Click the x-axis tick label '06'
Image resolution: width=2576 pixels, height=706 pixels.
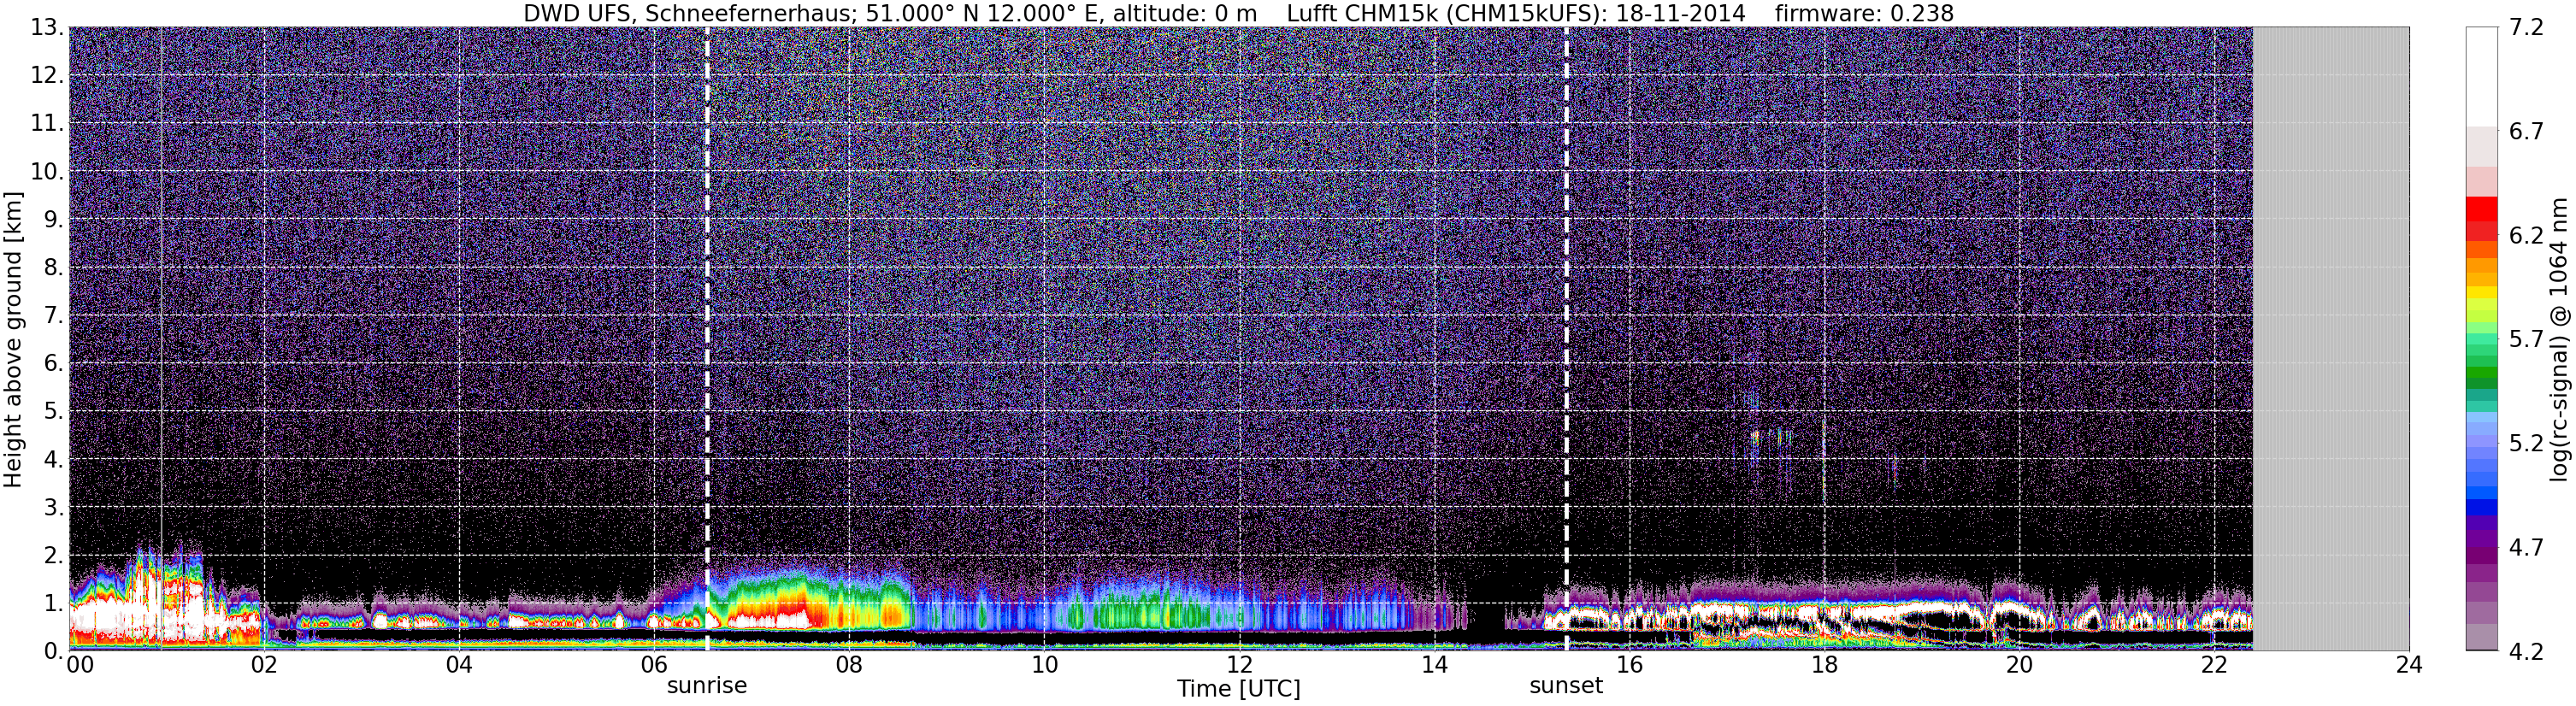653,665
